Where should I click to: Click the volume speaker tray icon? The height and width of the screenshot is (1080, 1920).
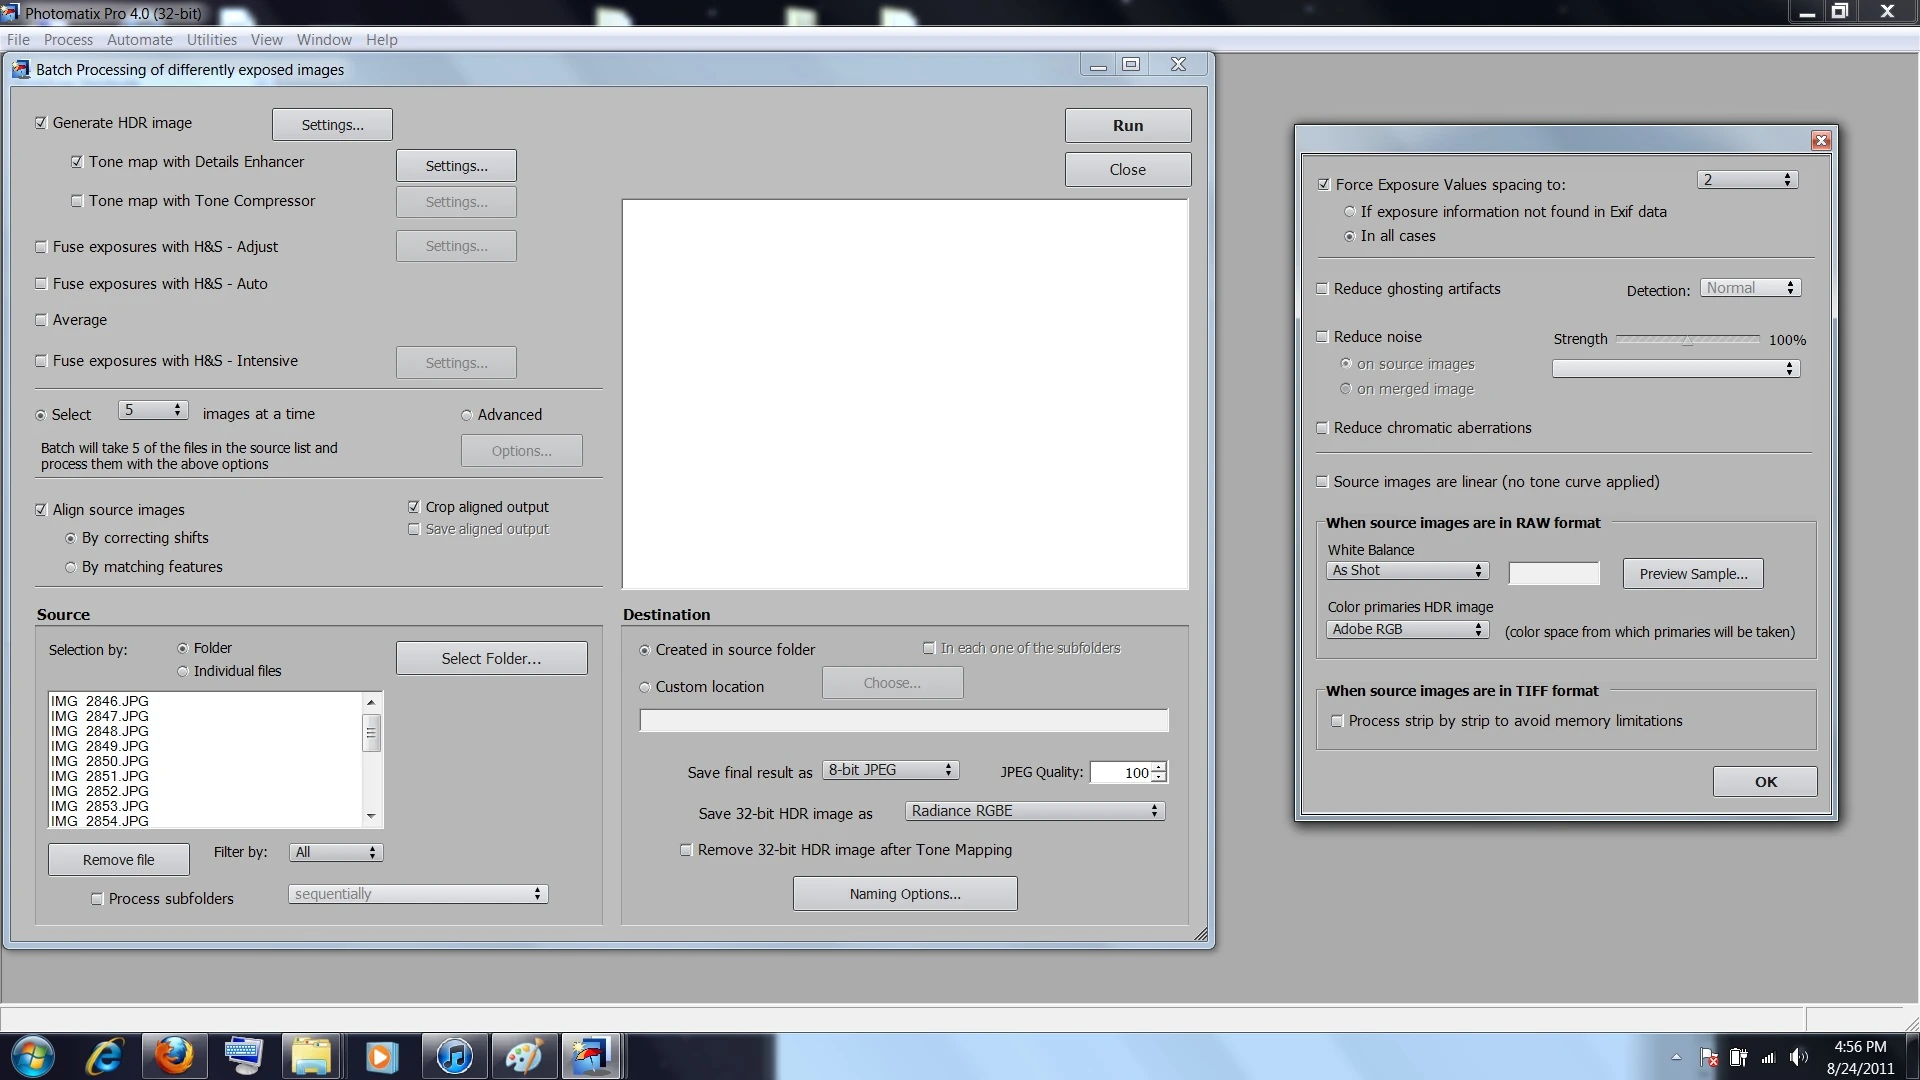[x=1798, y=1058]
